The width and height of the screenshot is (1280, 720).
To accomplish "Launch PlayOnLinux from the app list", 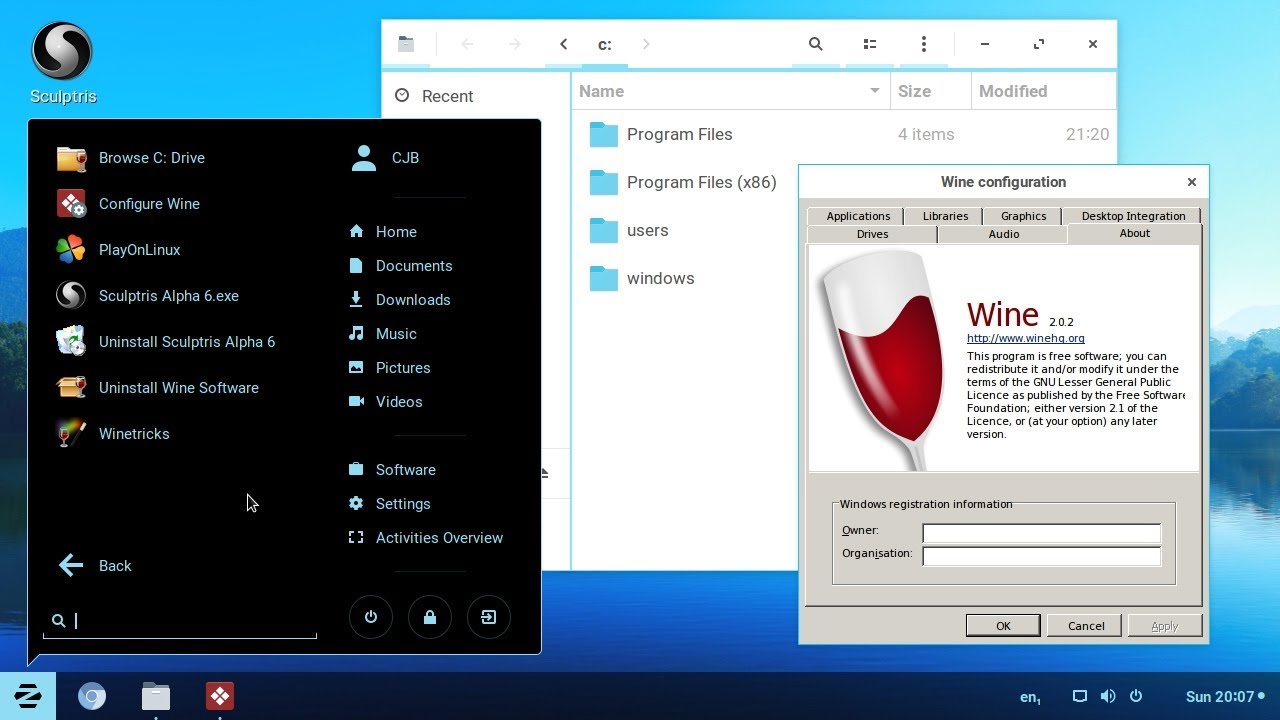I will pos(139,249).
